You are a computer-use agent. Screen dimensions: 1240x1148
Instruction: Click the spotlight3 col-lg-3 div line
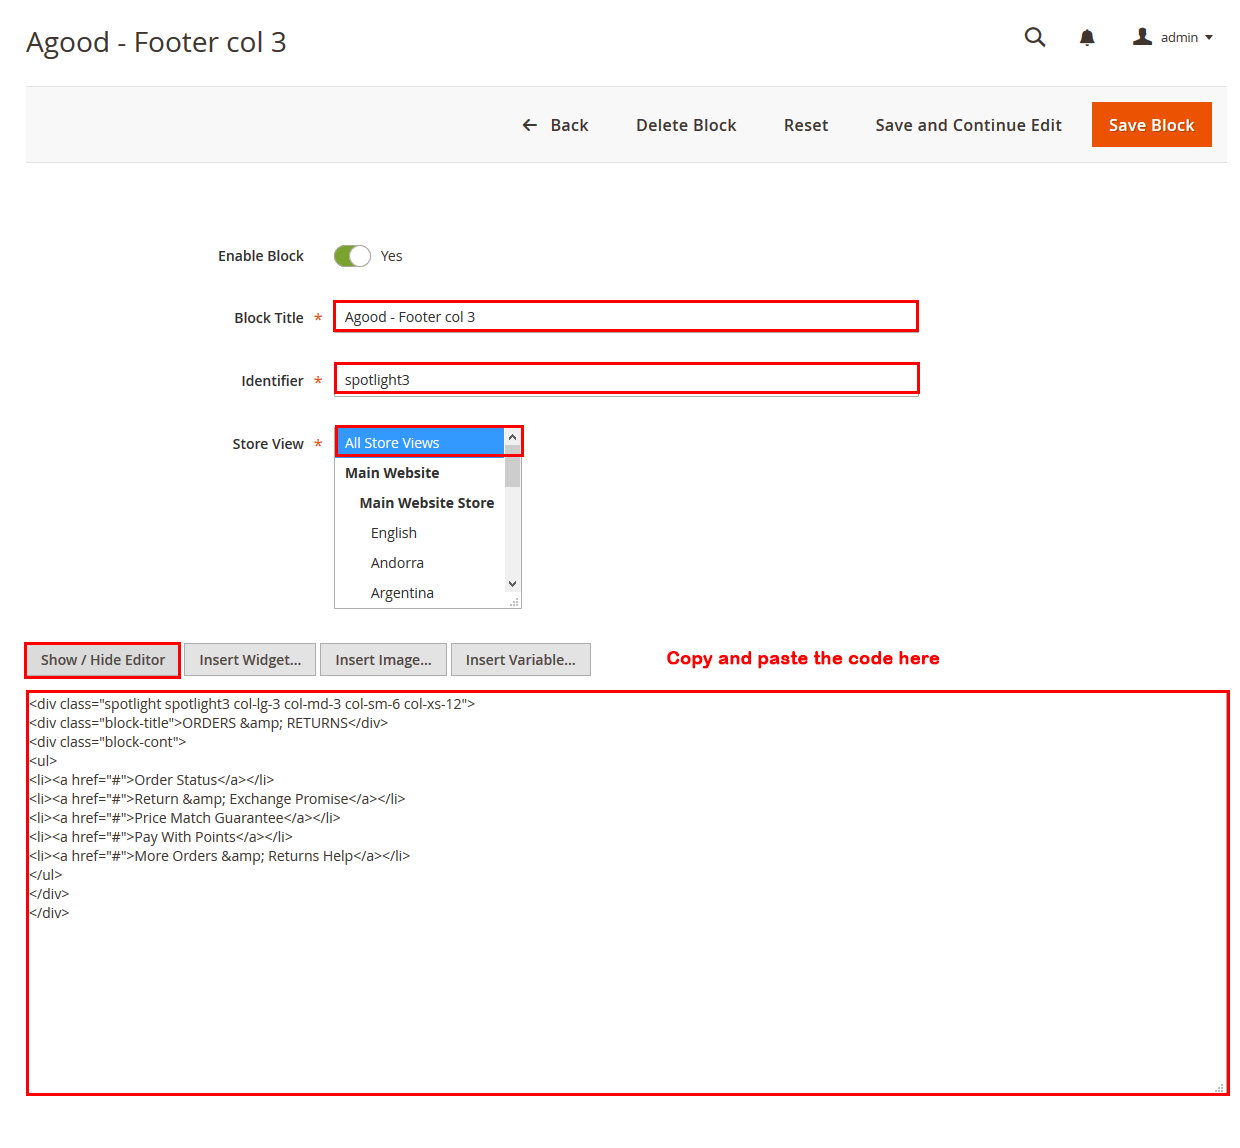tap(252, 704)
